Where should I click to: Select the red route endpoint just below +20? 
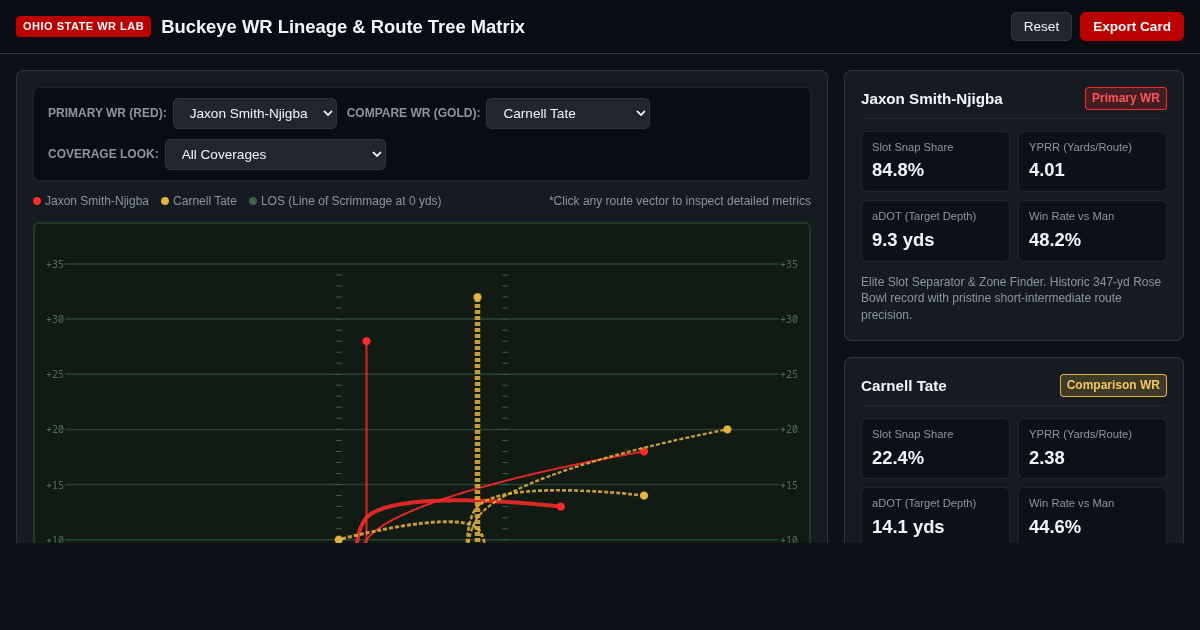click(x=644, y=451)
